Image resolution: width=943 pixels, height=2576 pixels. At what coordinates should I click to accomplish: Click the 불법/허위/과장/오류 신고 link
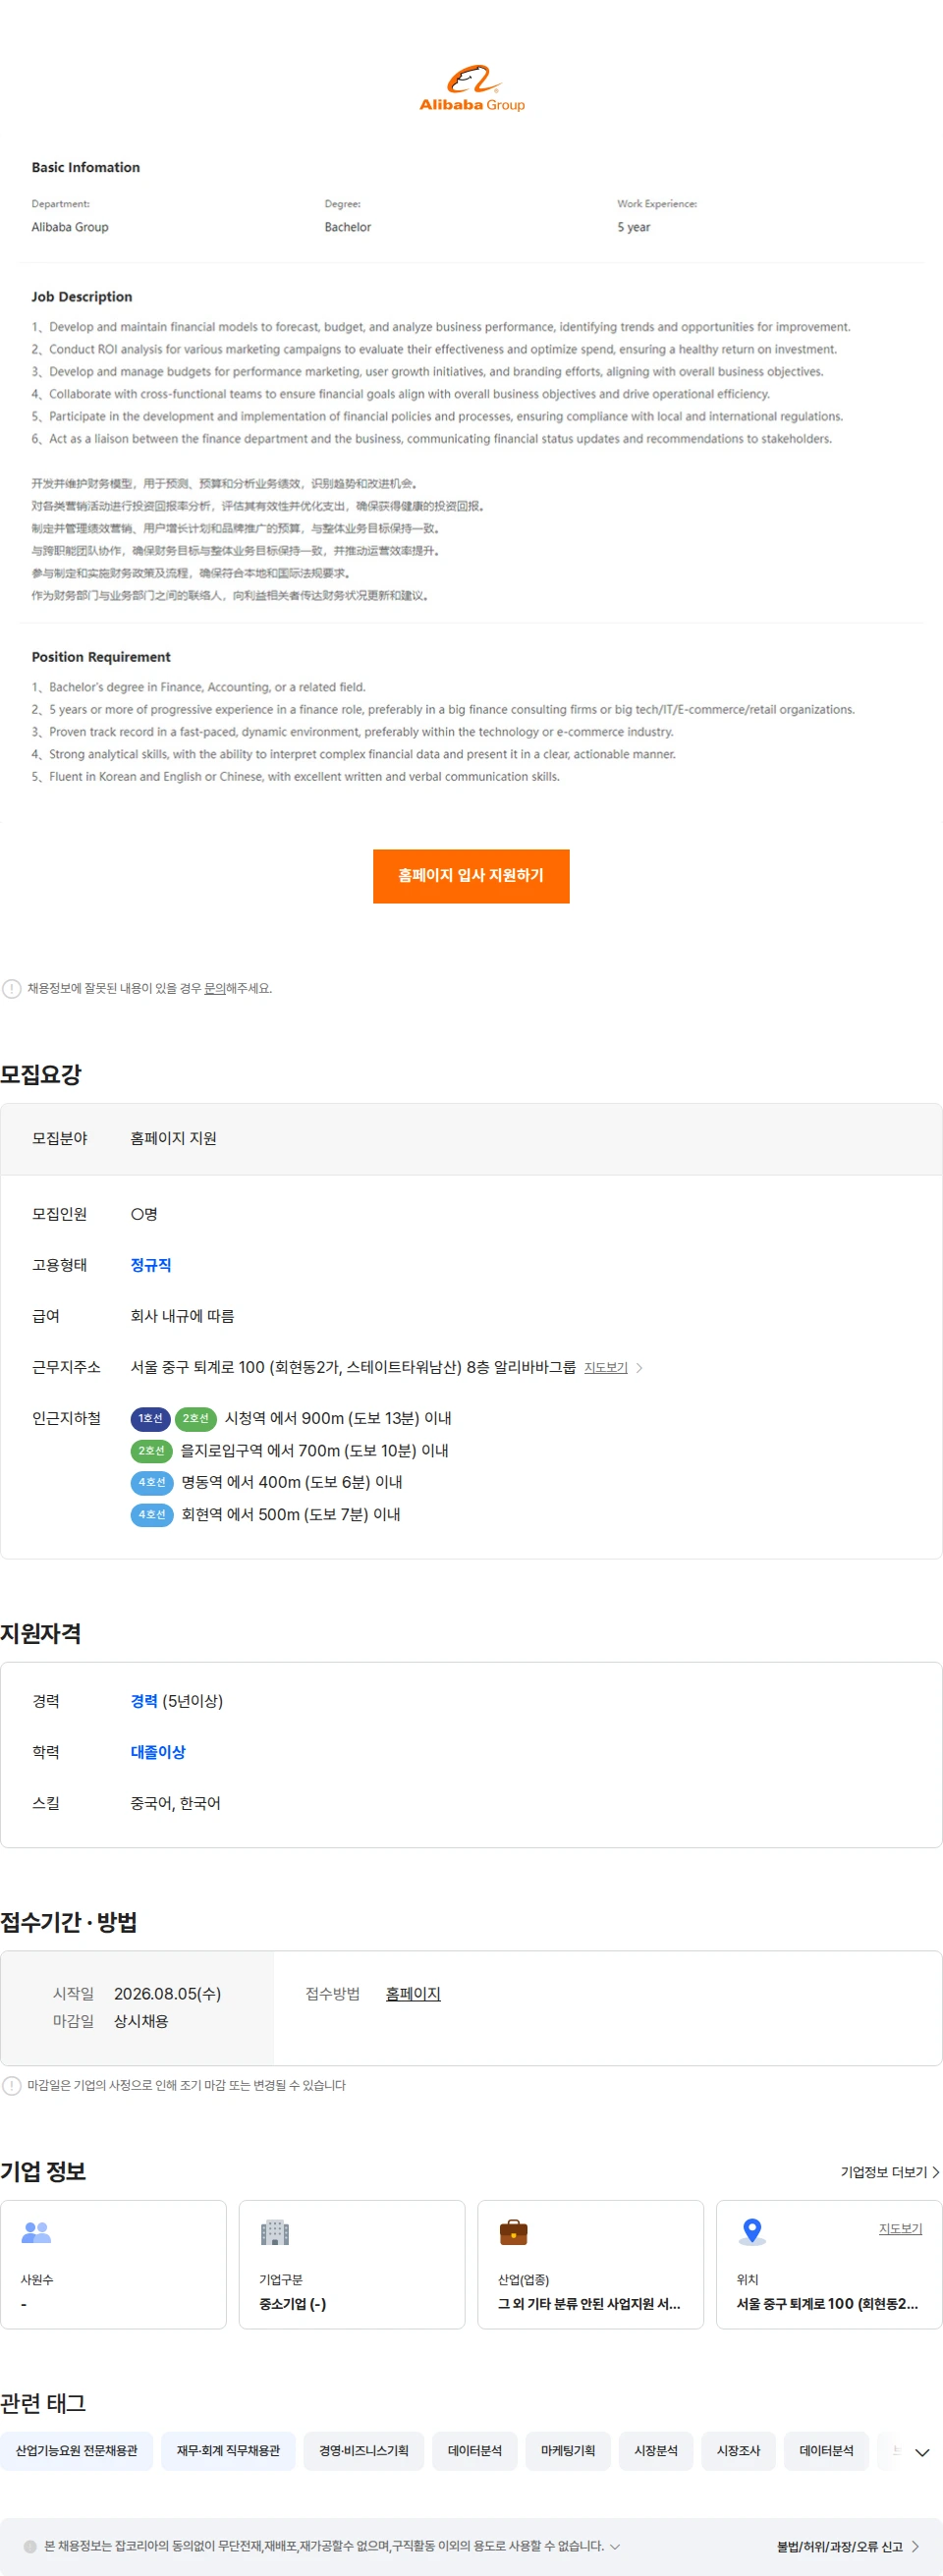[848, 2546]
